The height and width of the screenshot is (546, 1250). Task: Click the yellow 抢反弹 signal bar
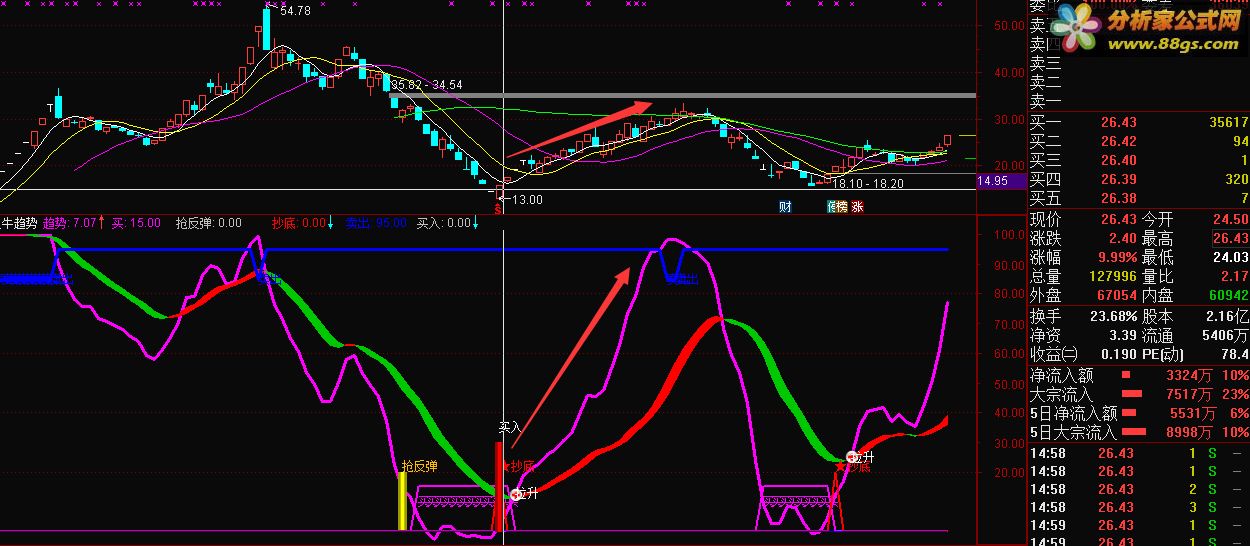point(403,500)
